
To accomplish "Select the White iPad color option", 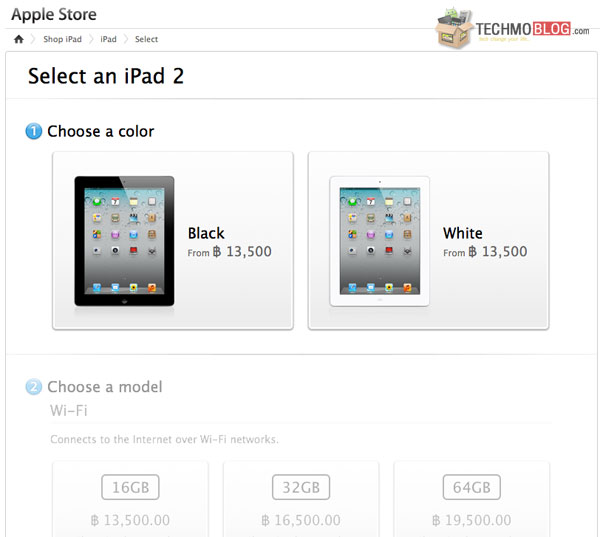I will coord(429,240).
